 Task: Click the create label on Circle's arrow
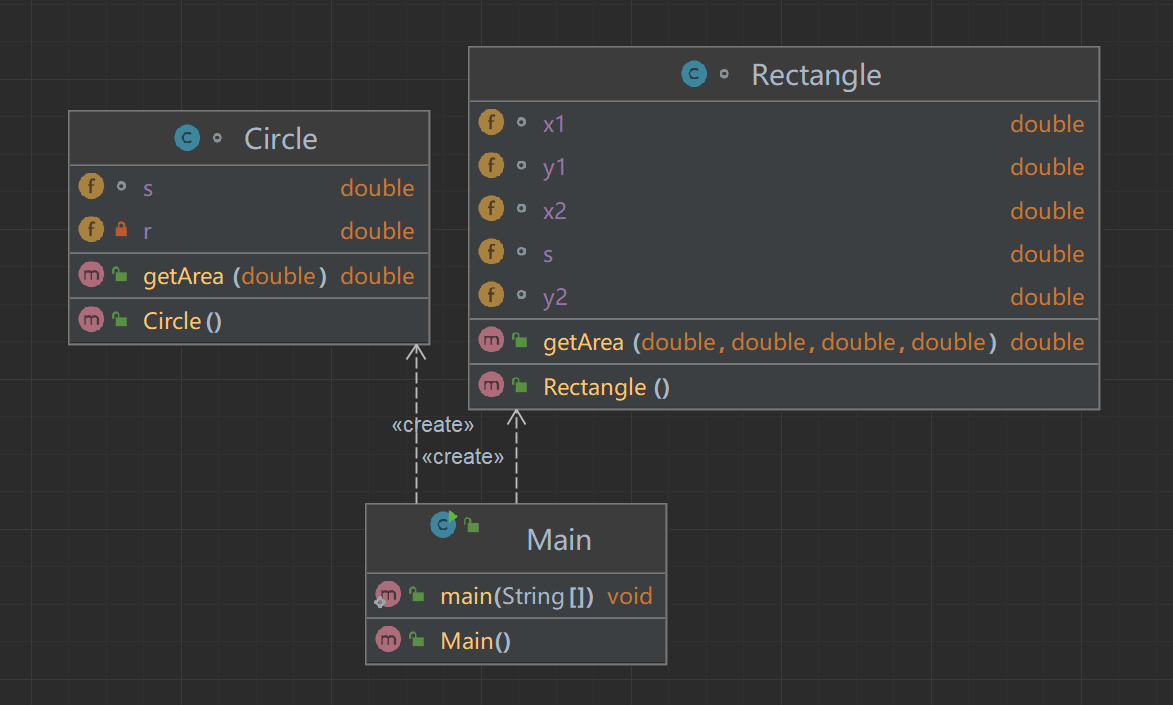432,425
